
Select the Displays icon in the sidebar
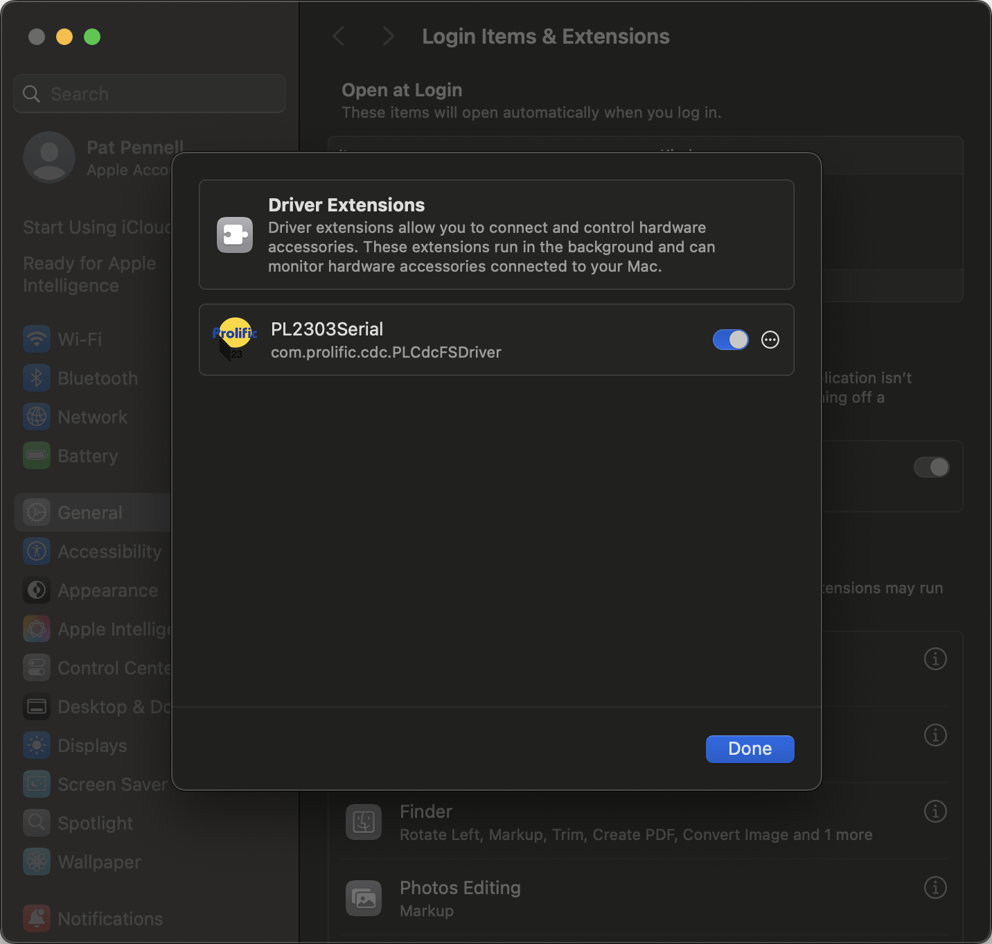click(x=36, y=745)
